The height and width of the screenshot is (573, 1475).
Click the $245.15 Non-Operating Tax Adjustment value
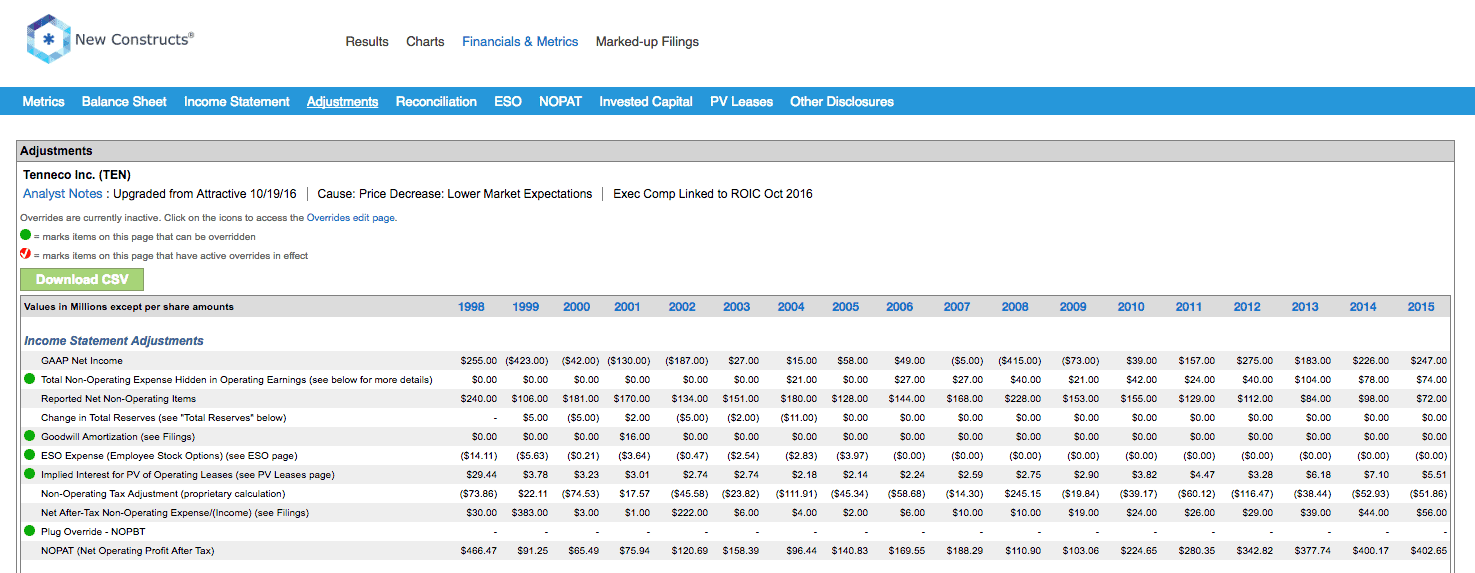[1022, 494]
